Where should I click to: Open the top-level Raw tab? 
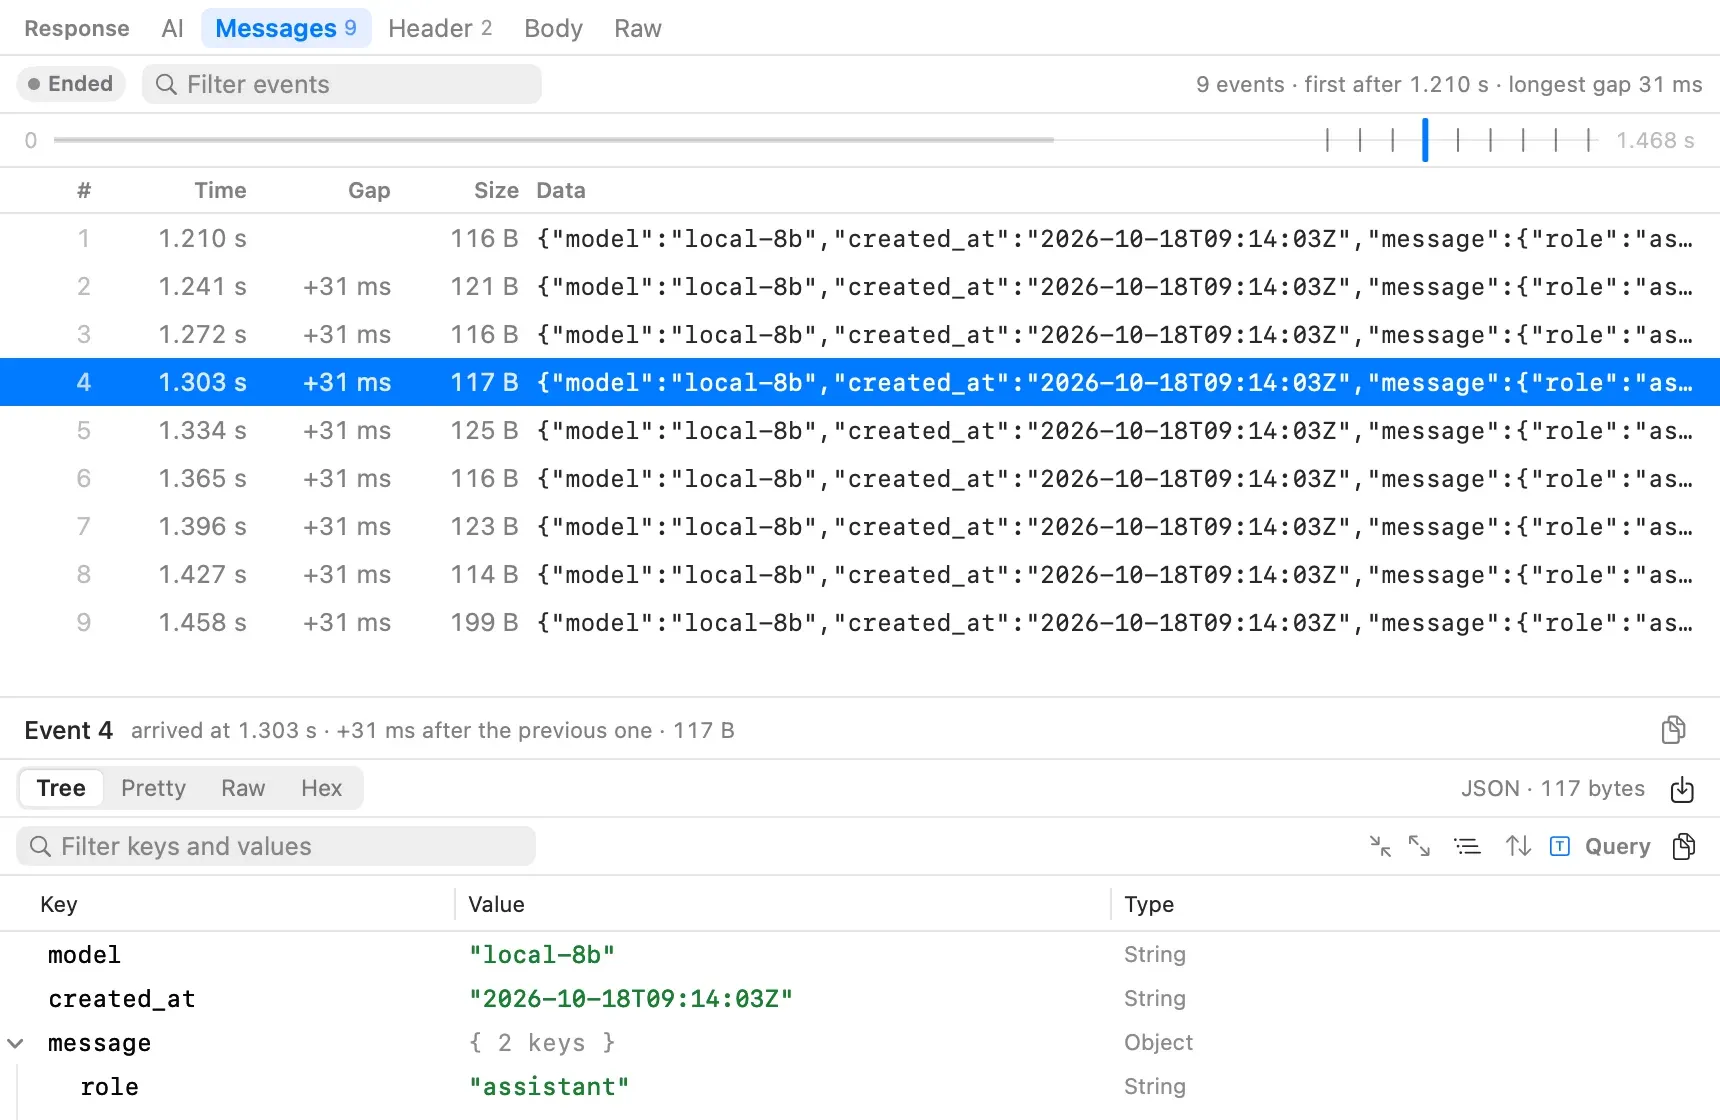[638, 28]
